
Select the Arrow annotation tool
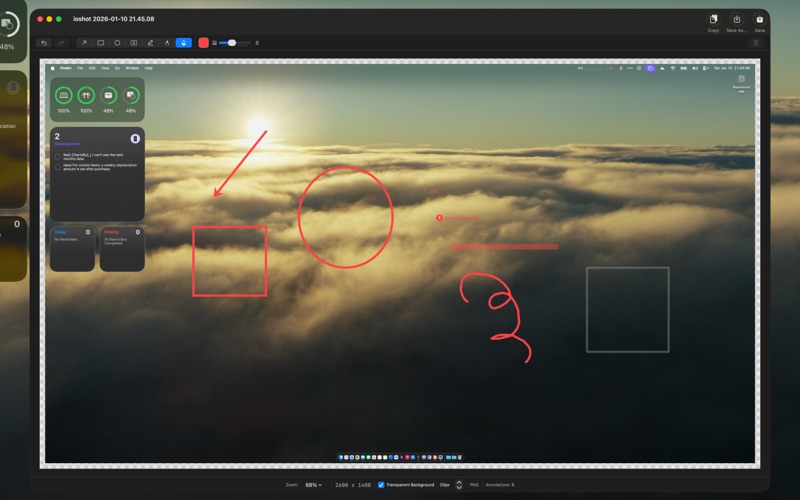84,43
